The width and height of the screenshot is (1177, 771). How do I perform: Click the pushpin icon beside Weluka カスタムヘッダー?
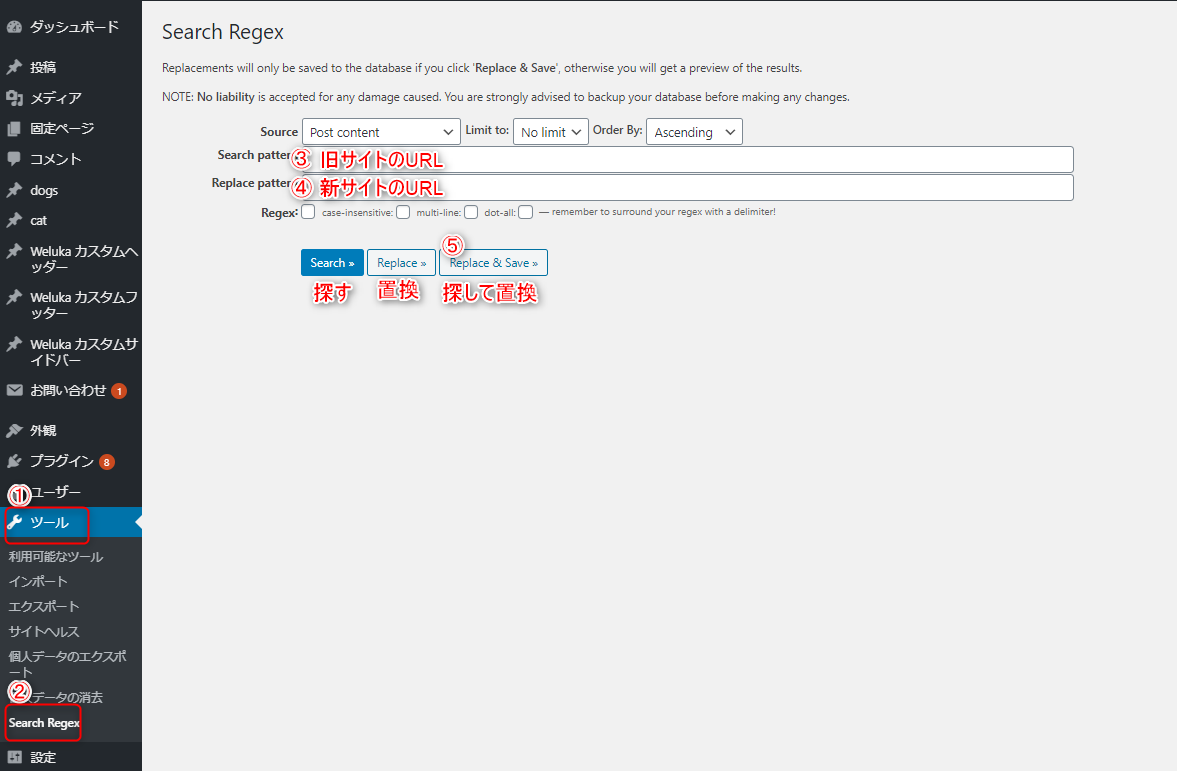pyautogui.click(x=14, y=251)
